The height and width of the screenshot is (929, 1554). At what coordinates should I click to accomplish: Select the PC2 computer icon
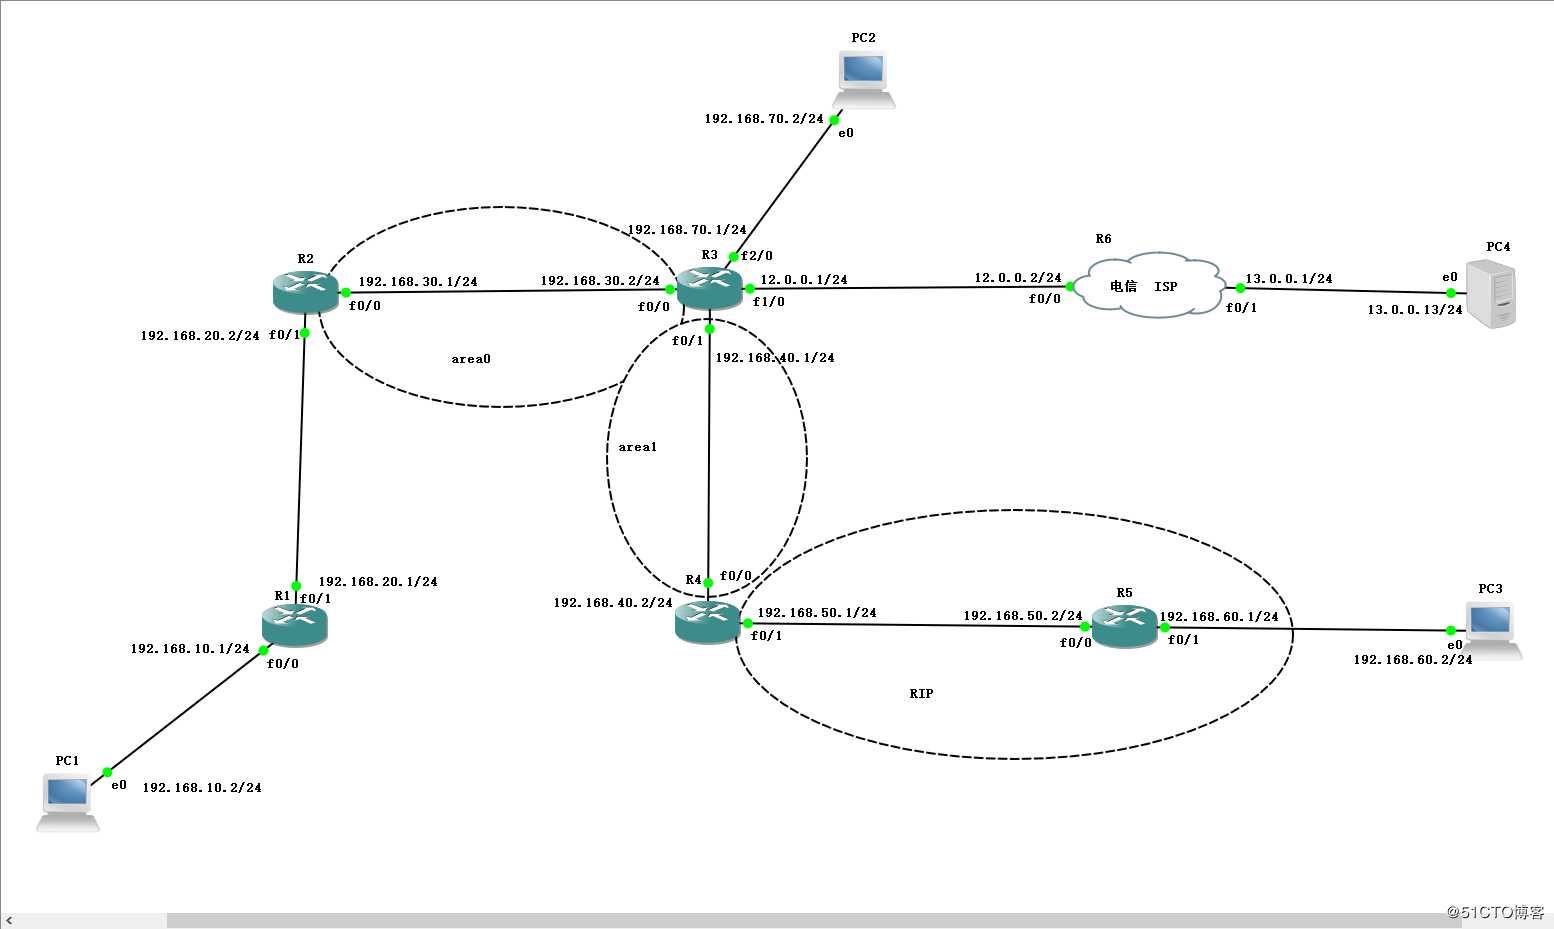click(x=865, y=79)
